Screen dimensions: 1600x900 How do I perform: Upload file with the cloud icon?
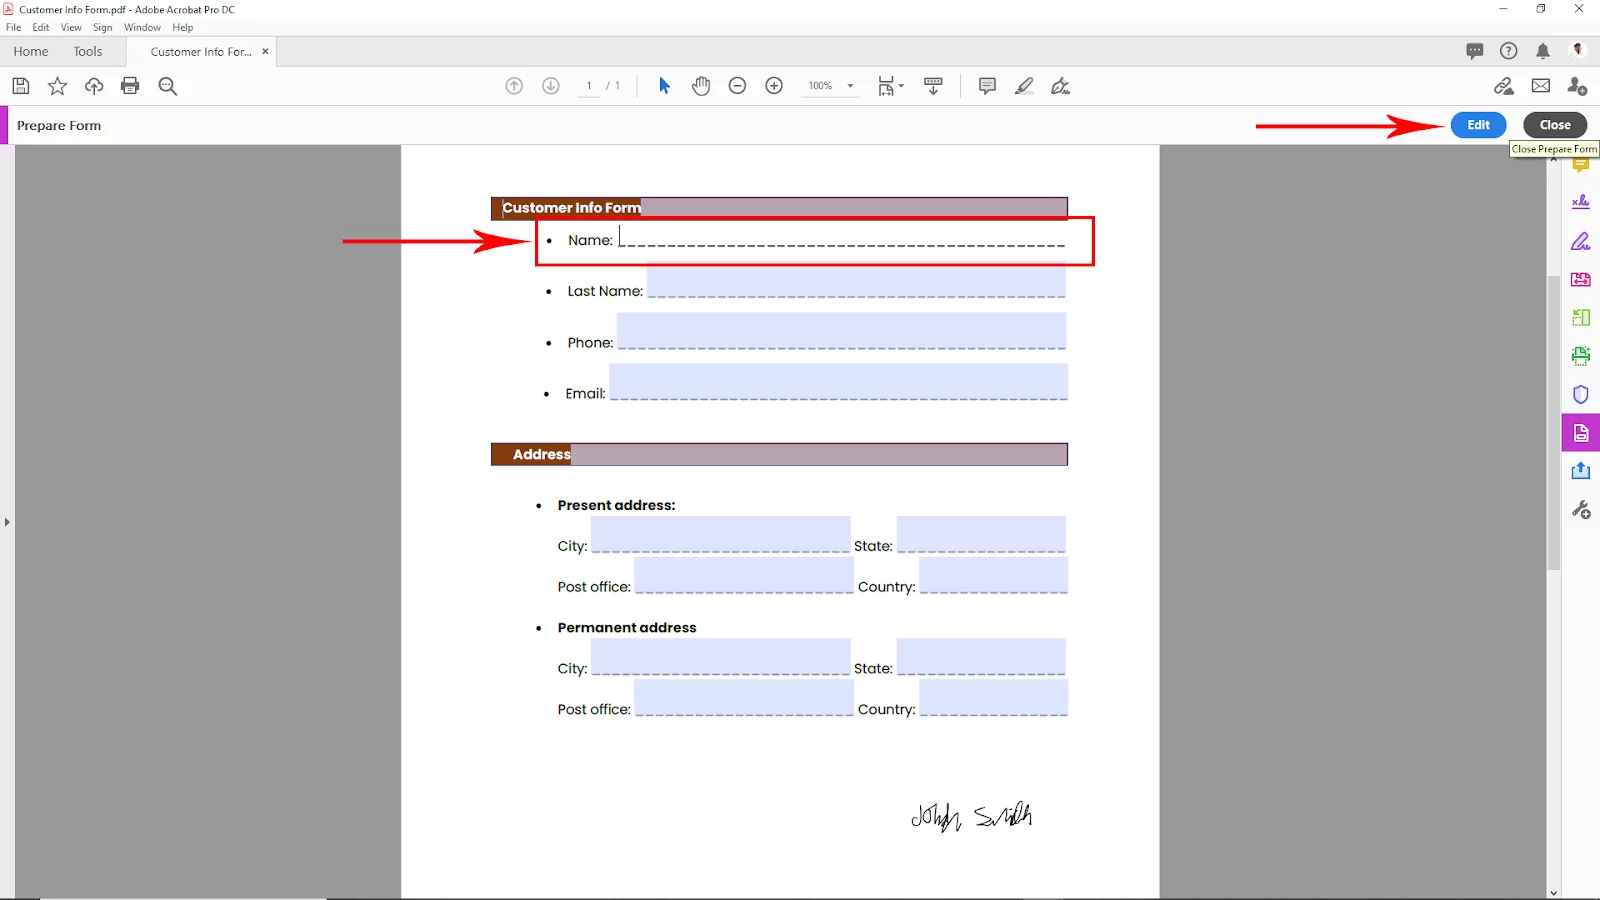tap(94, 86)
